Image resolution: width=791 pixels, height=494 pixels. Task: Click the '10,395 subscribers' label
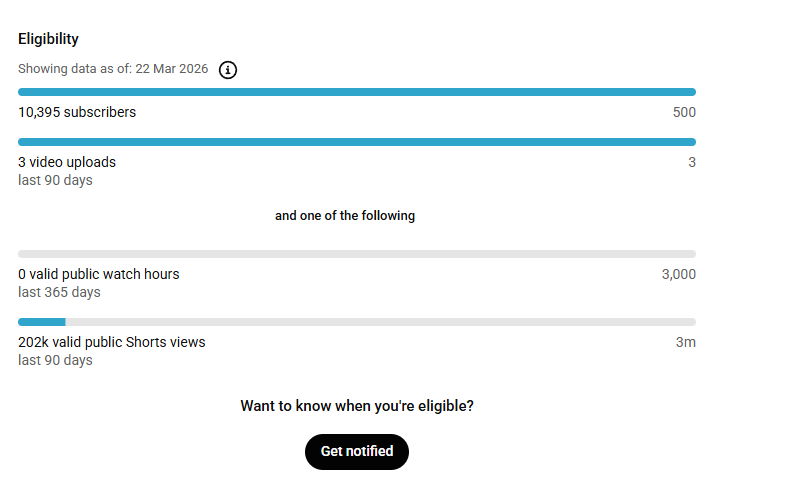click(77, 112)
